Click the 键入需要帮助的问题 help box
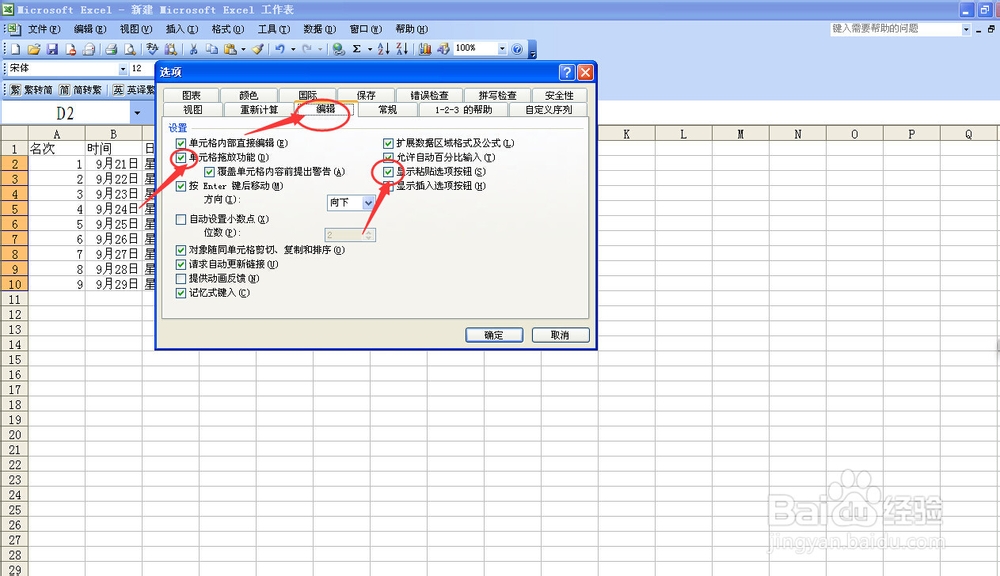This screenshot has width=1000, height=576. pos(895,29)
